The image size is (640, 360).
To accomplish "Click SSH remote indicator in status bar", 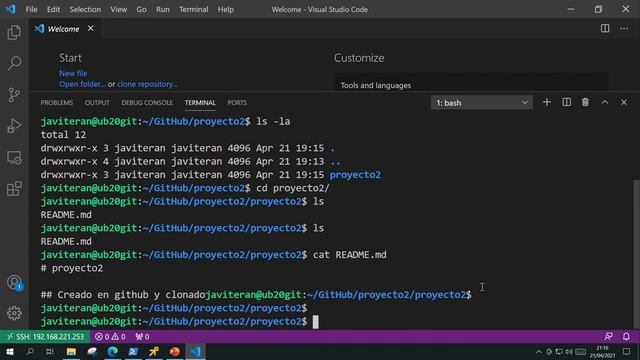I will pyautogui.click(x=45, y=337).
